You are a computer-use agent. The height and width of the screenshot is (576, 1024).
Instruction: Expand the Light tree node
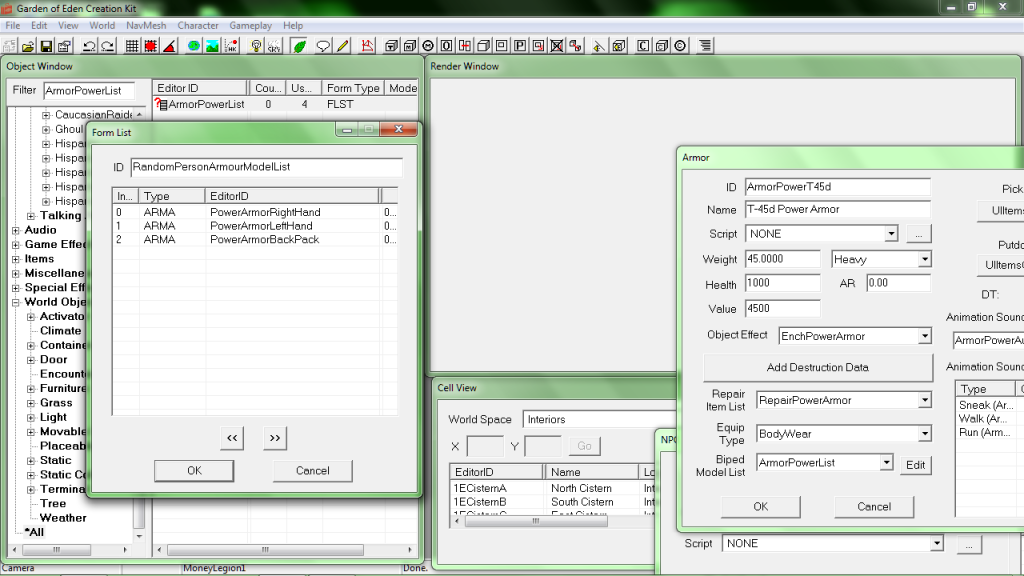[x=31, y=417]
